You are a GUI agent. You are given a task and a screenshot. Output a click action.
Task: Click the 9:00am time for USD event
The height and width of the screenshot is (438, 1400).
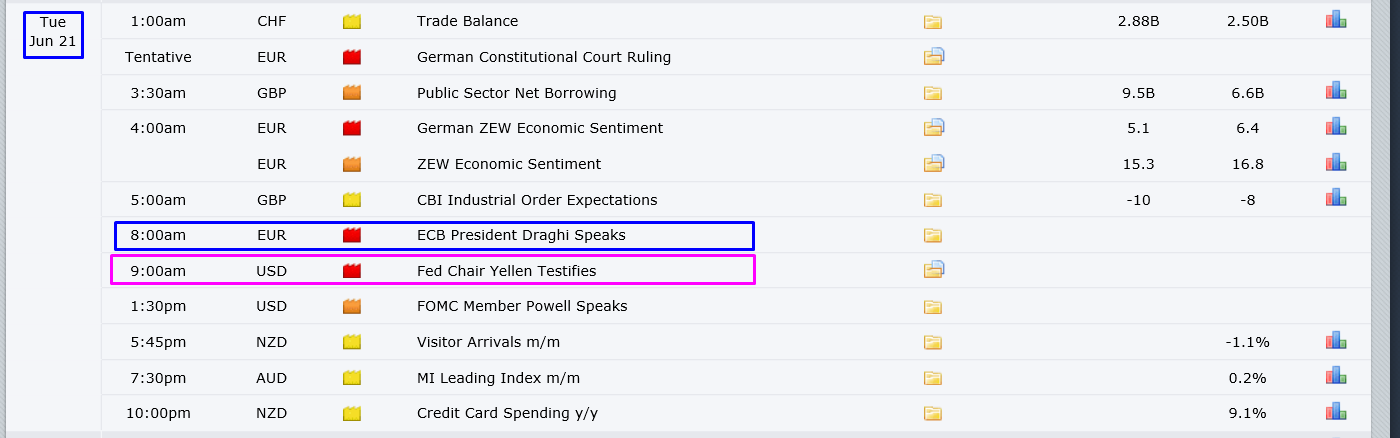(158, 270)
